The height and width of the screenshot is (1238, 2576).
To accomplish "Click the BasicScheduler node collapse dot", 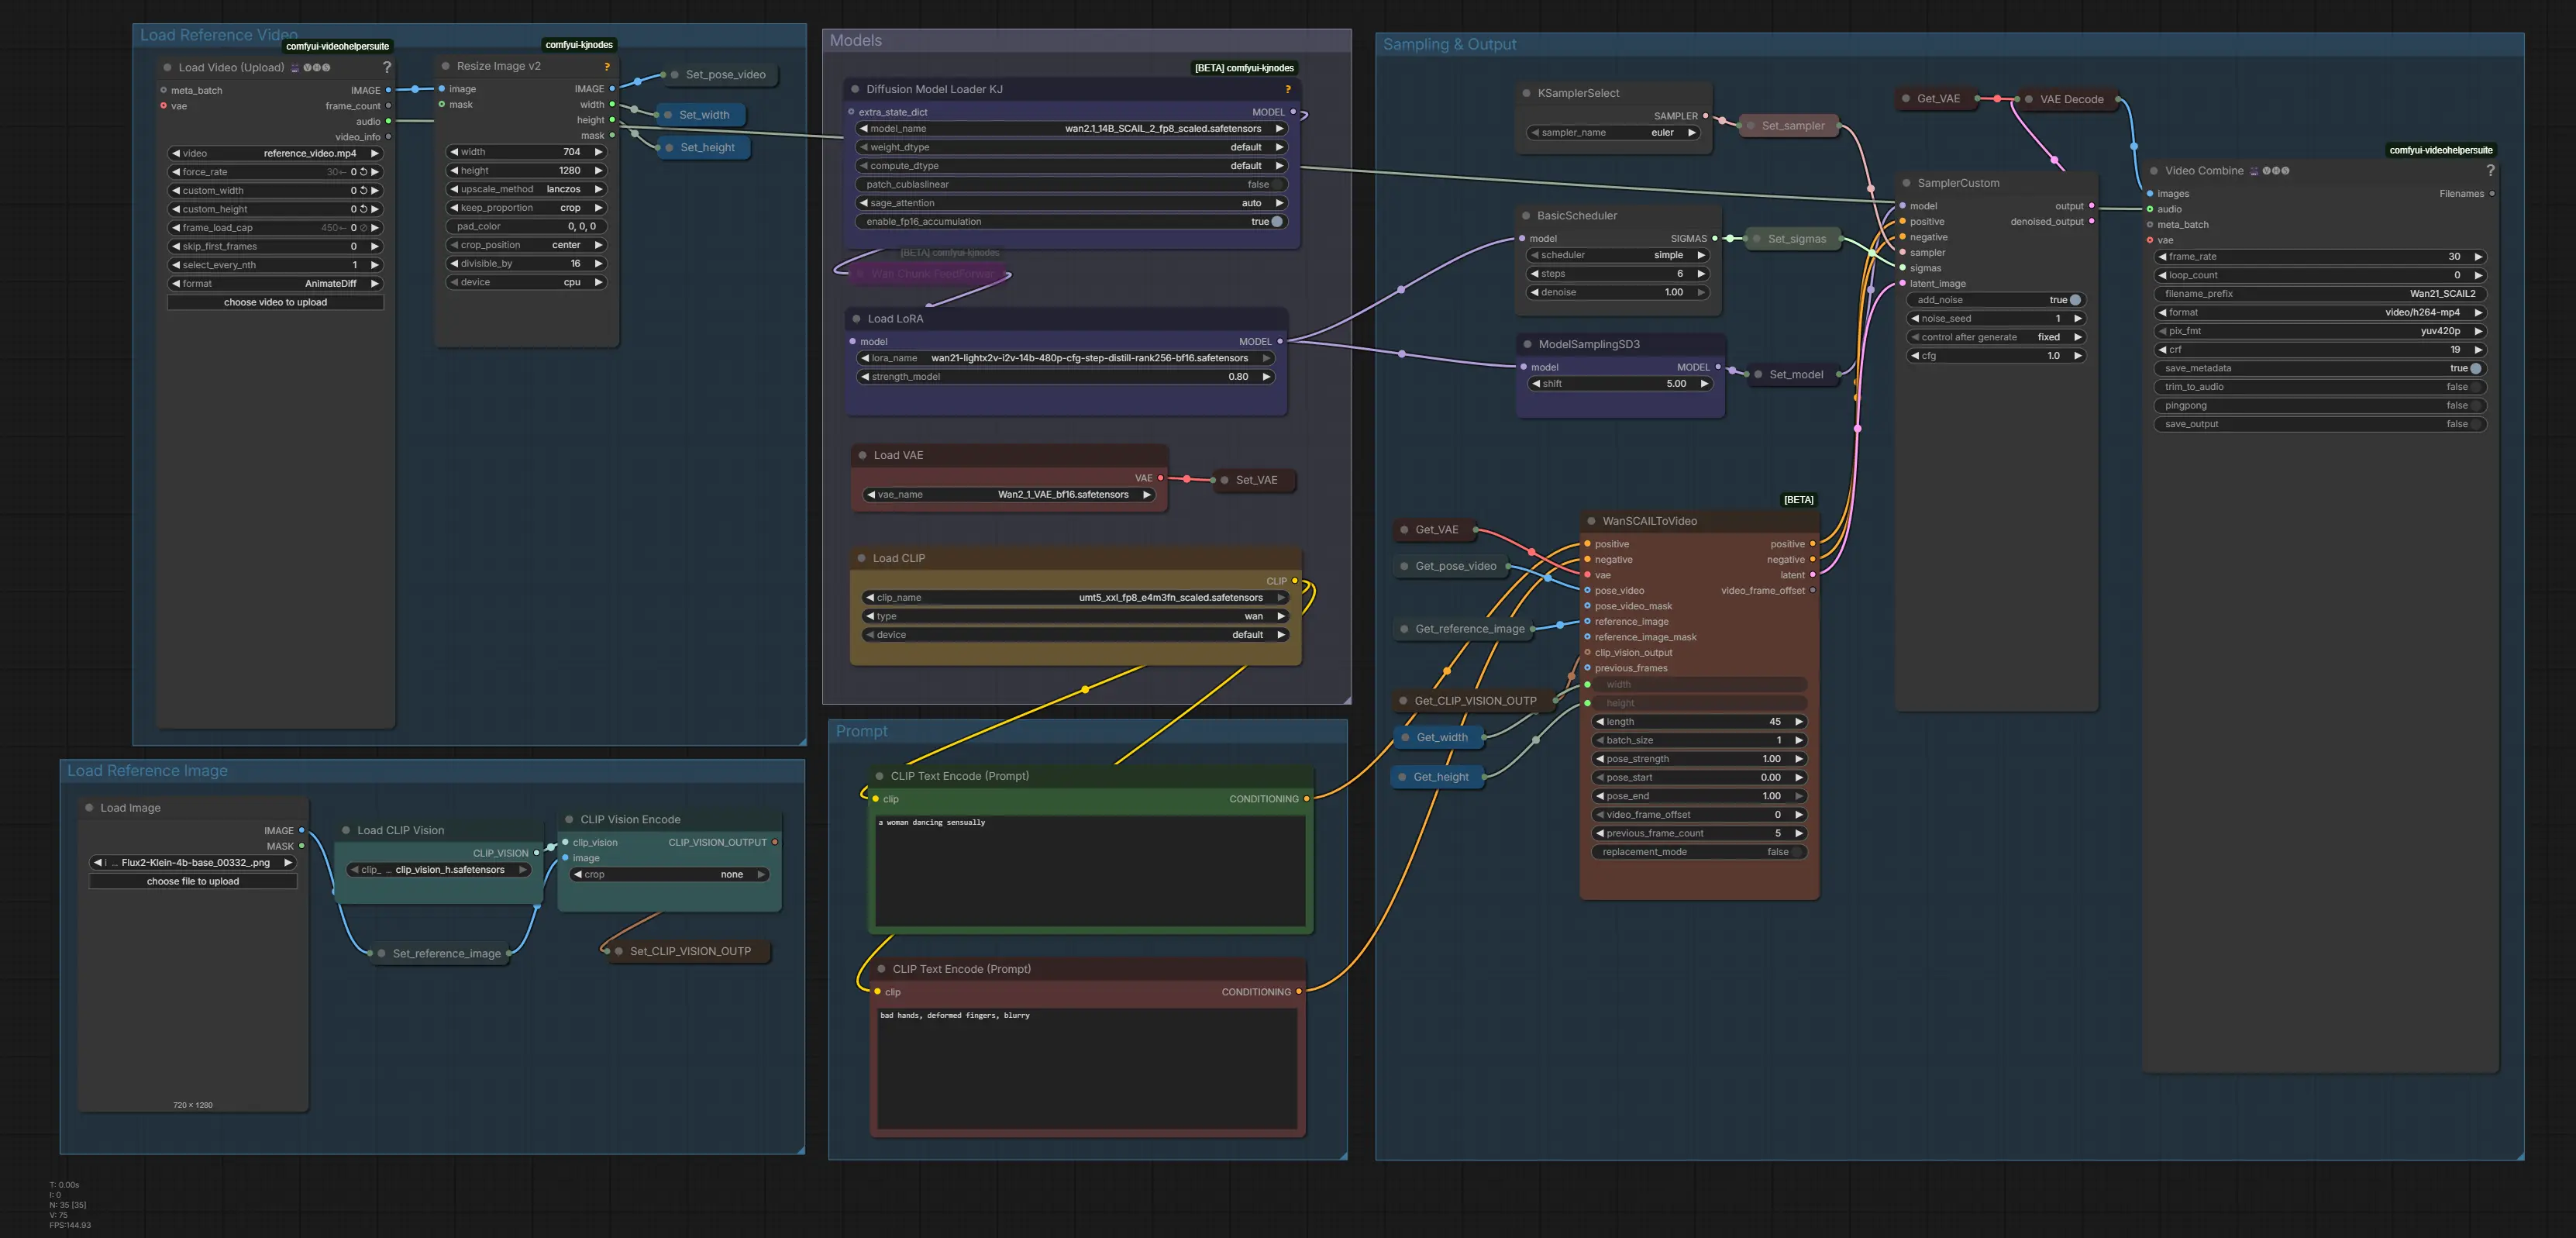I will tap(1526, 216).
